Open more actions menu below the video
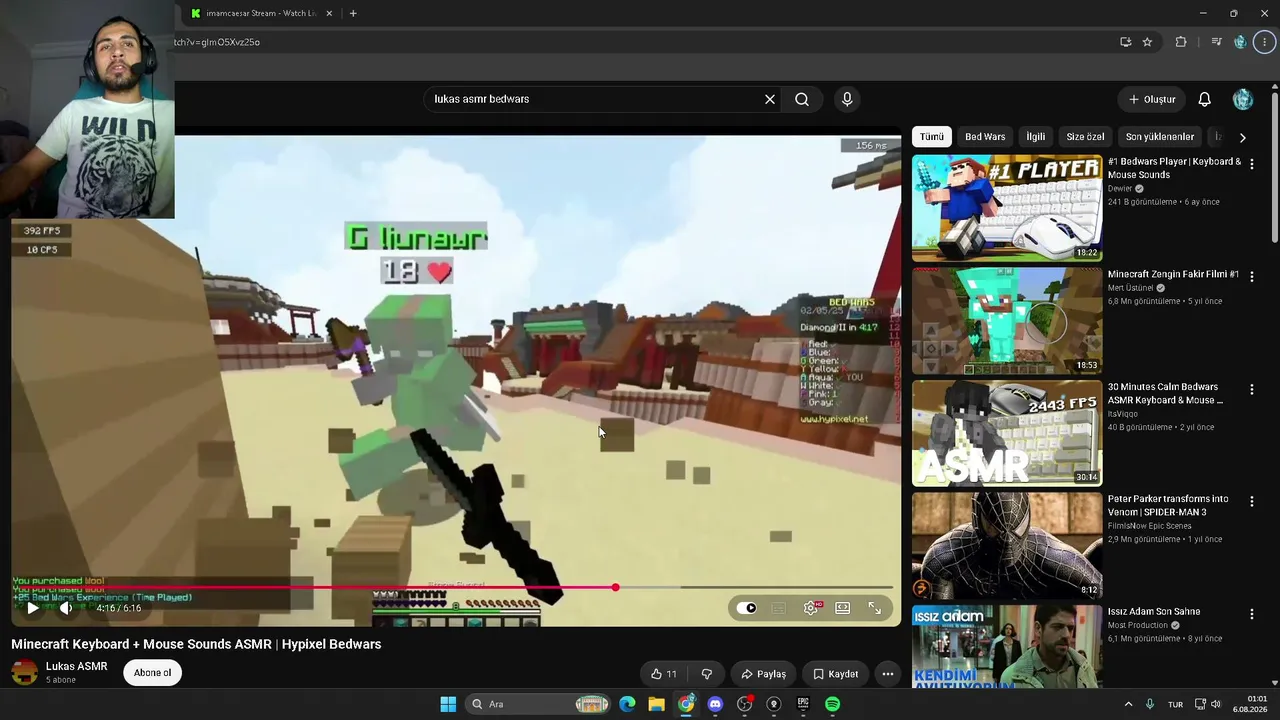This screenshot has height=720, width=1280. pyautogui.click(x=888, y=674)
